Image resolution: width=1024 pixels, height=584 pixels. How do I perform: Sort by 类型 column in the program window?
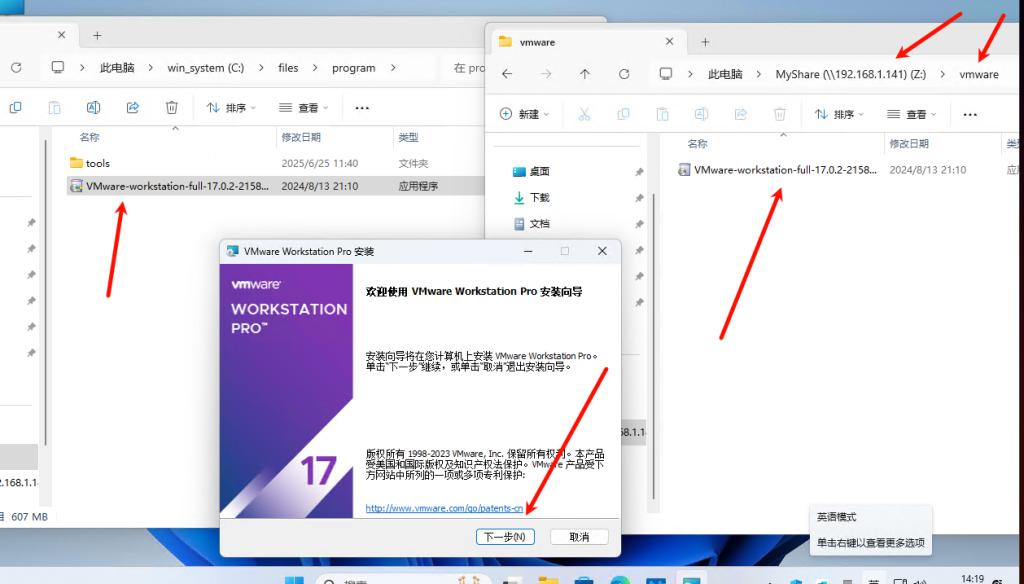coord(408,137)
